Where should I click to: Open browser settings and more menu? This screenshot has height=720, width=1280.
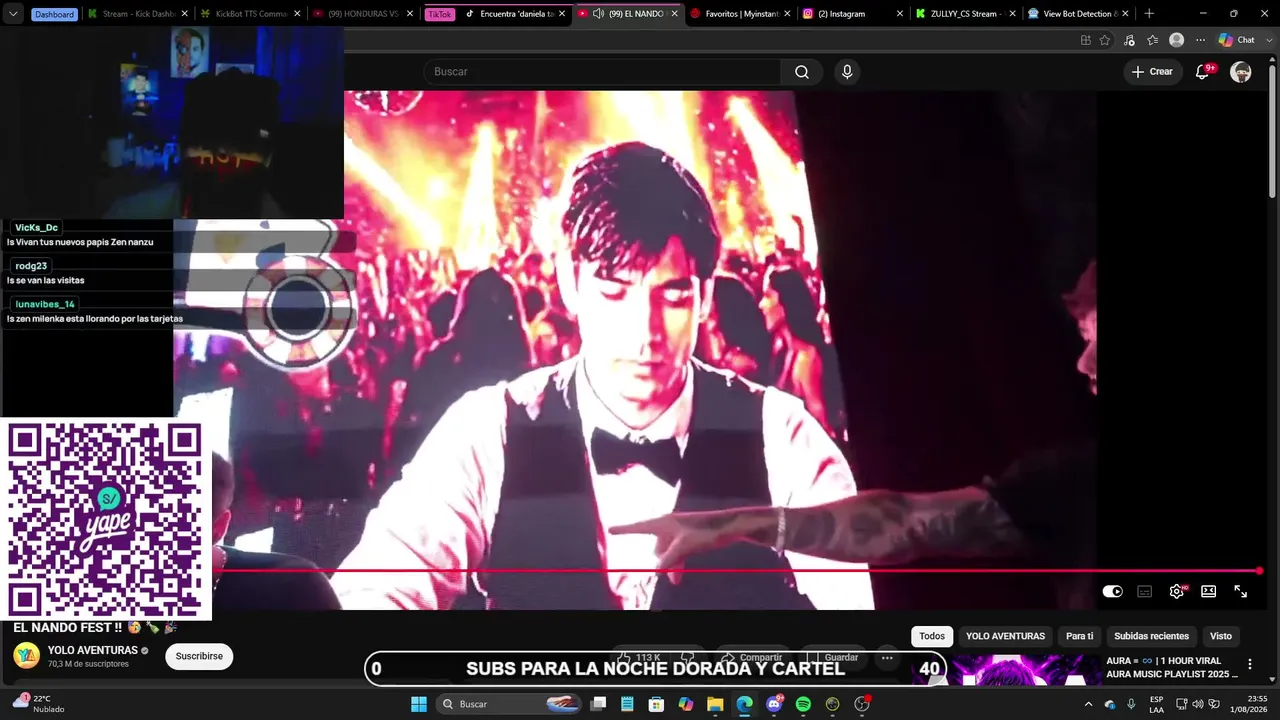[x=1201, y=40]
